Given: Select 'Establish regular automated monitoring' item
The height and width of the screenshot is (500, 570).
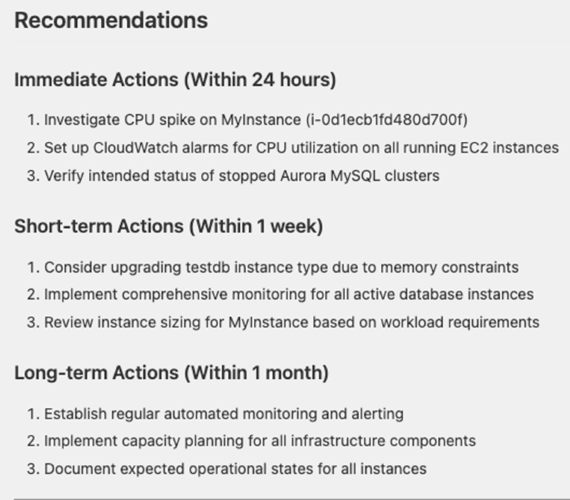Looking at the screenshot, I should click(215, 414).
